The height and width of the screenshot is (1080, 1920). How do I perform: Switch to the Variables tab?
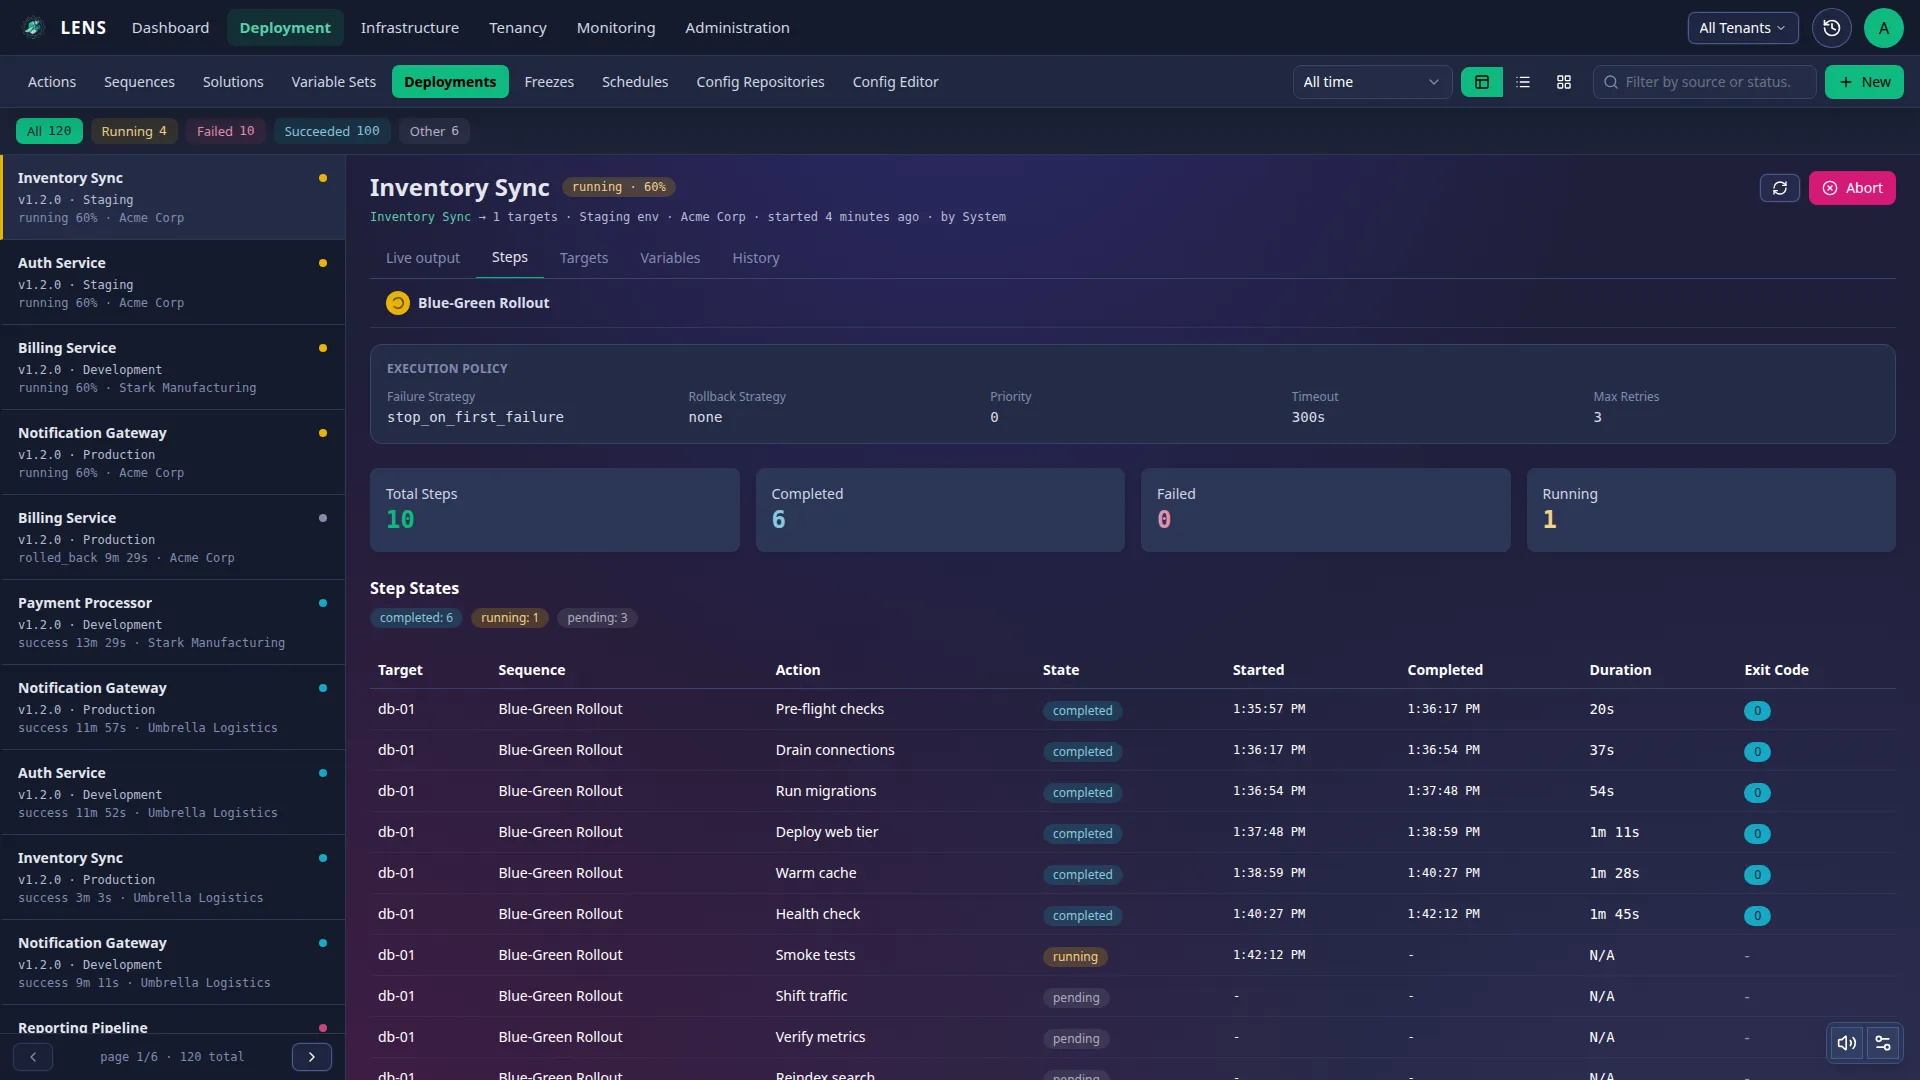point(670,258)
